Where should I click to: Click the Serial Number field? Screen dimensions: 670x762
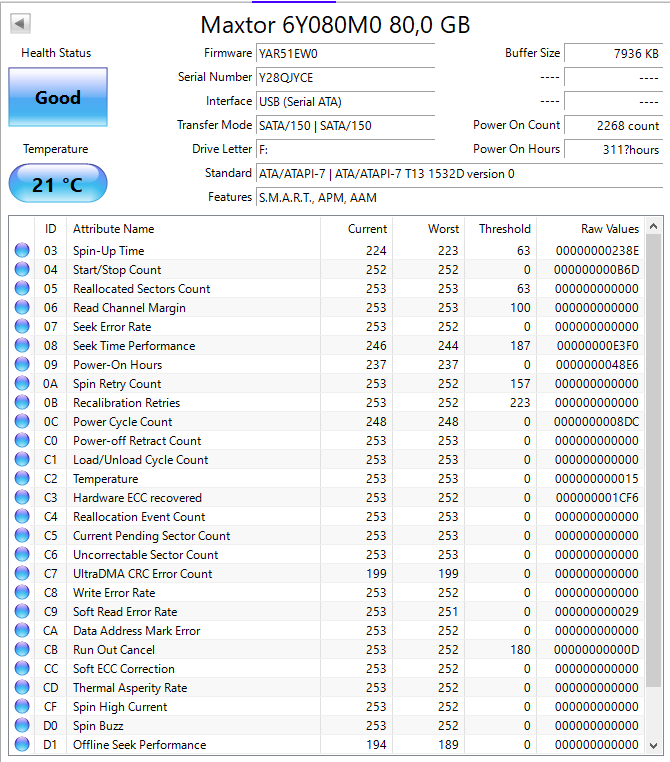tap(345, 78)
